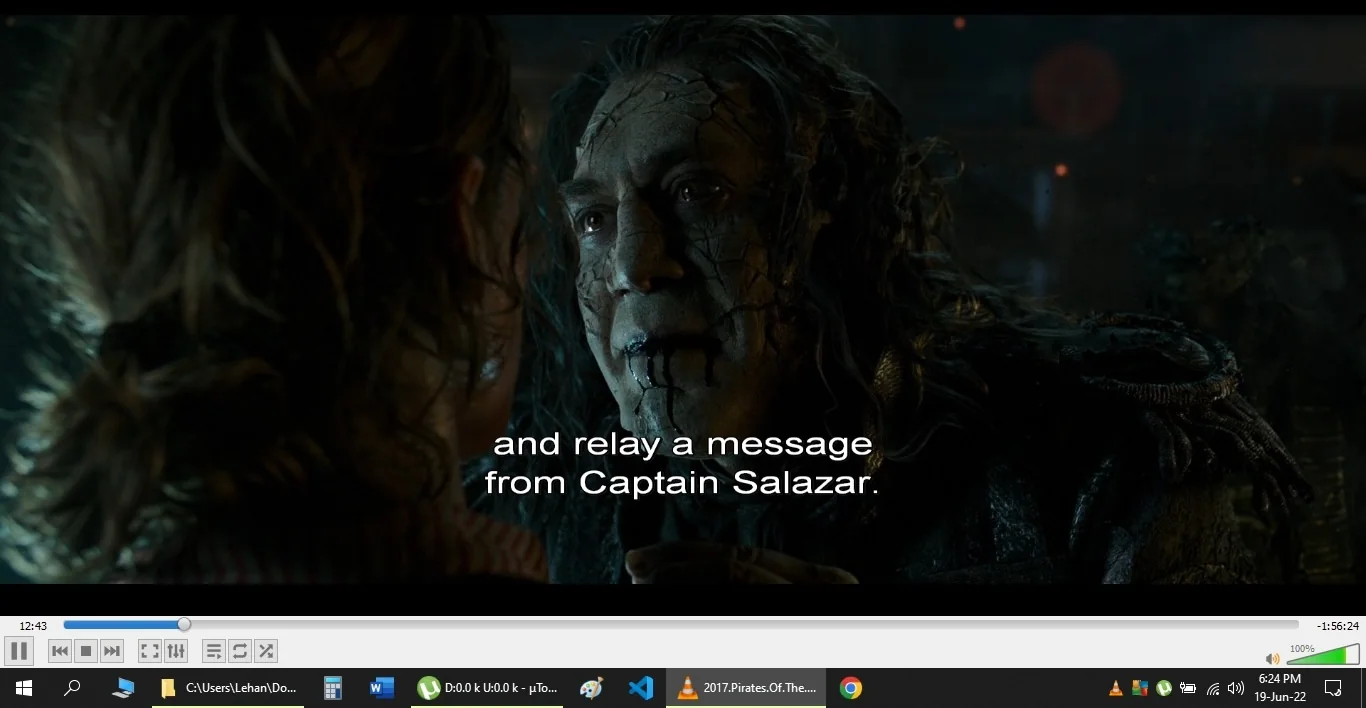The height and width of the screenshot is (708, 1366).
Task: Click the seek bar position handle
Action: 184,624
